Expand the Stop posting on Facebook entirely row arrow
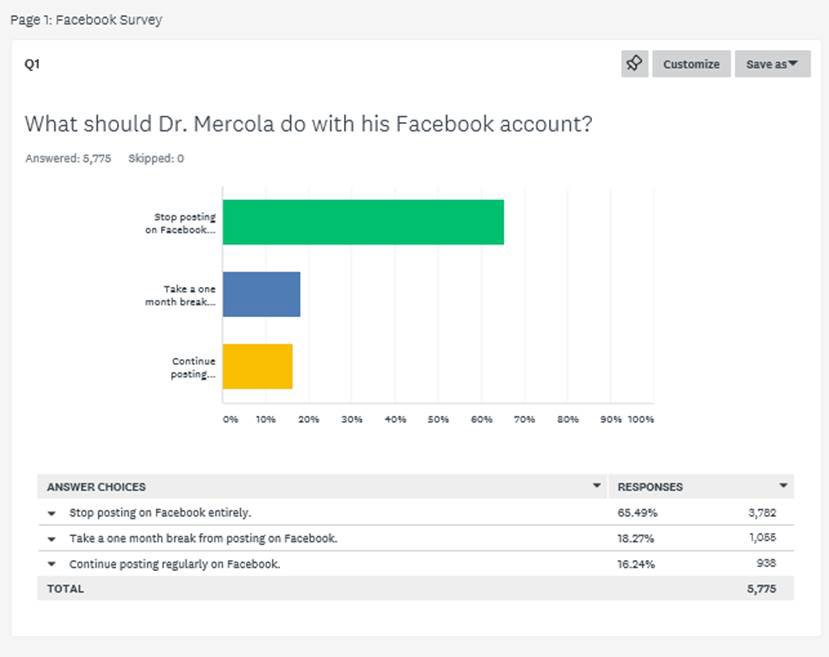Screen dimensions: 829x657 pos(51,513)
